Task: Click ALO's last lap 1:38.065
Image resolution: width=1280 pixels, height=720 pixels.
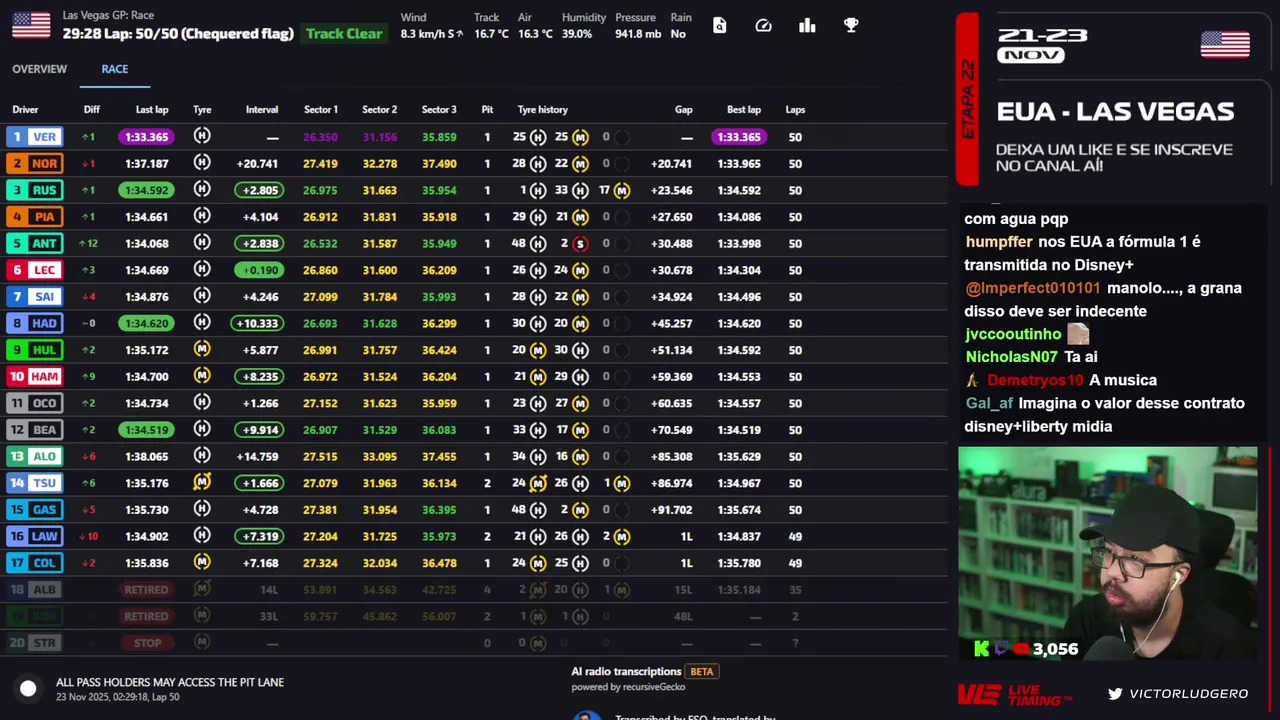Action: [x=146, y=457]
